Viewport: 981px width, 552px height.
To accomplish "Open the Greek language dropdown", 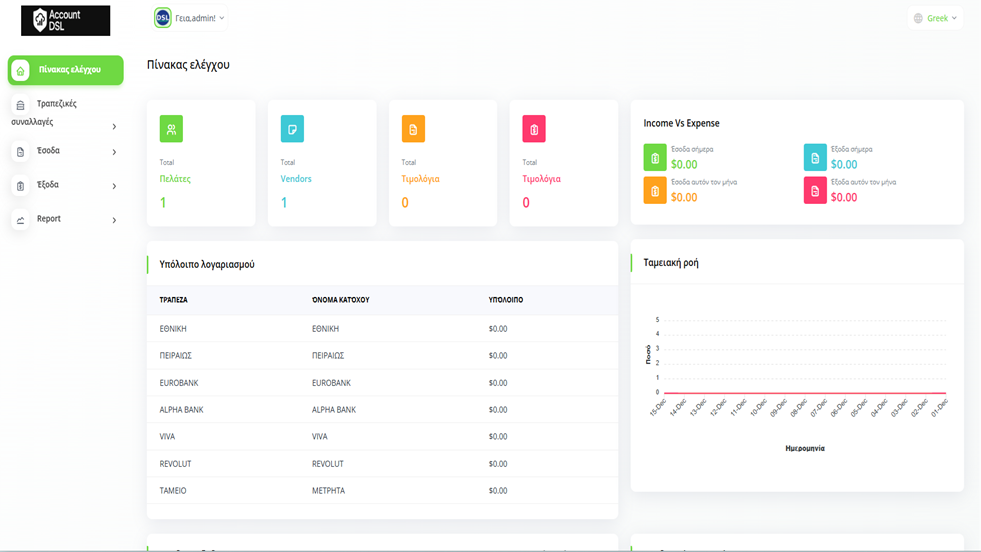I will 935,18.
